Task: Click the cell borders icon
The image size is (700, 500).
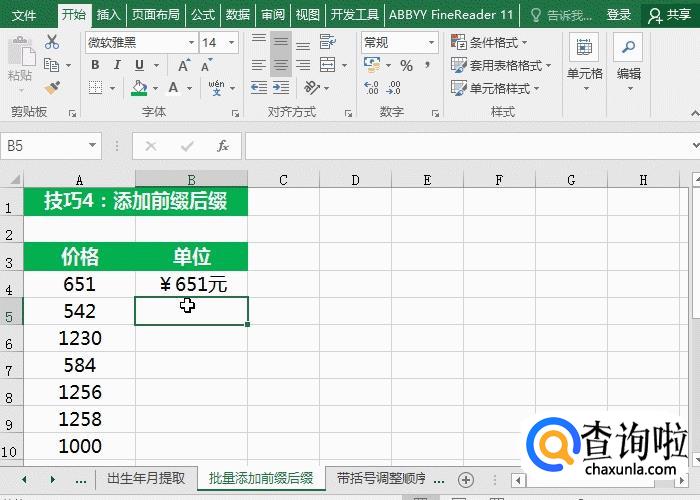Action: coord(95,88)
